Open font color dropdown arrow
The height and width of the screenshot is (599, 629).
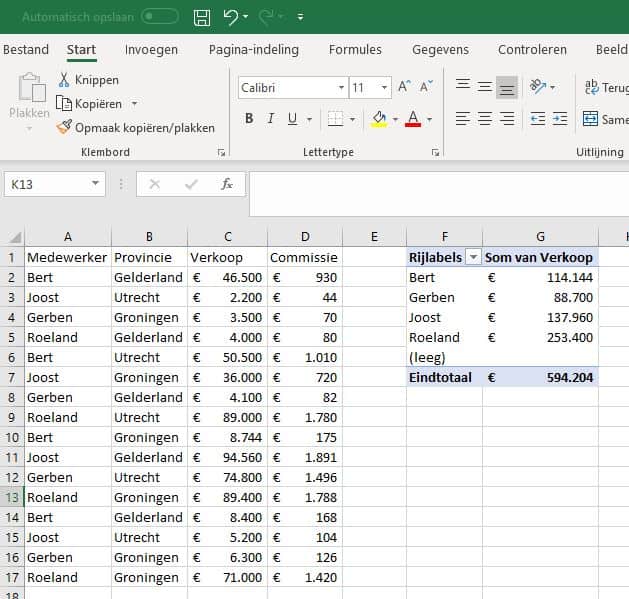(430, 119)
